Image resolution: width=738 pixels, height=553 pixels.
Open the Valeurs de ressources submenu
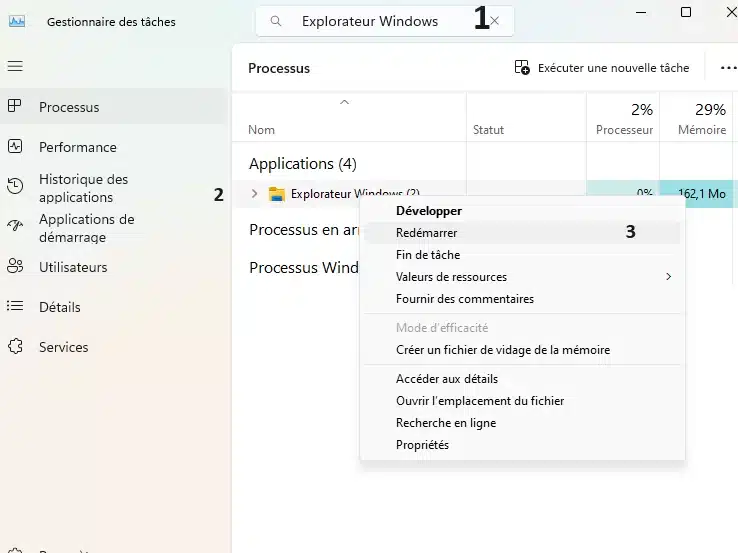pos(522,277)
